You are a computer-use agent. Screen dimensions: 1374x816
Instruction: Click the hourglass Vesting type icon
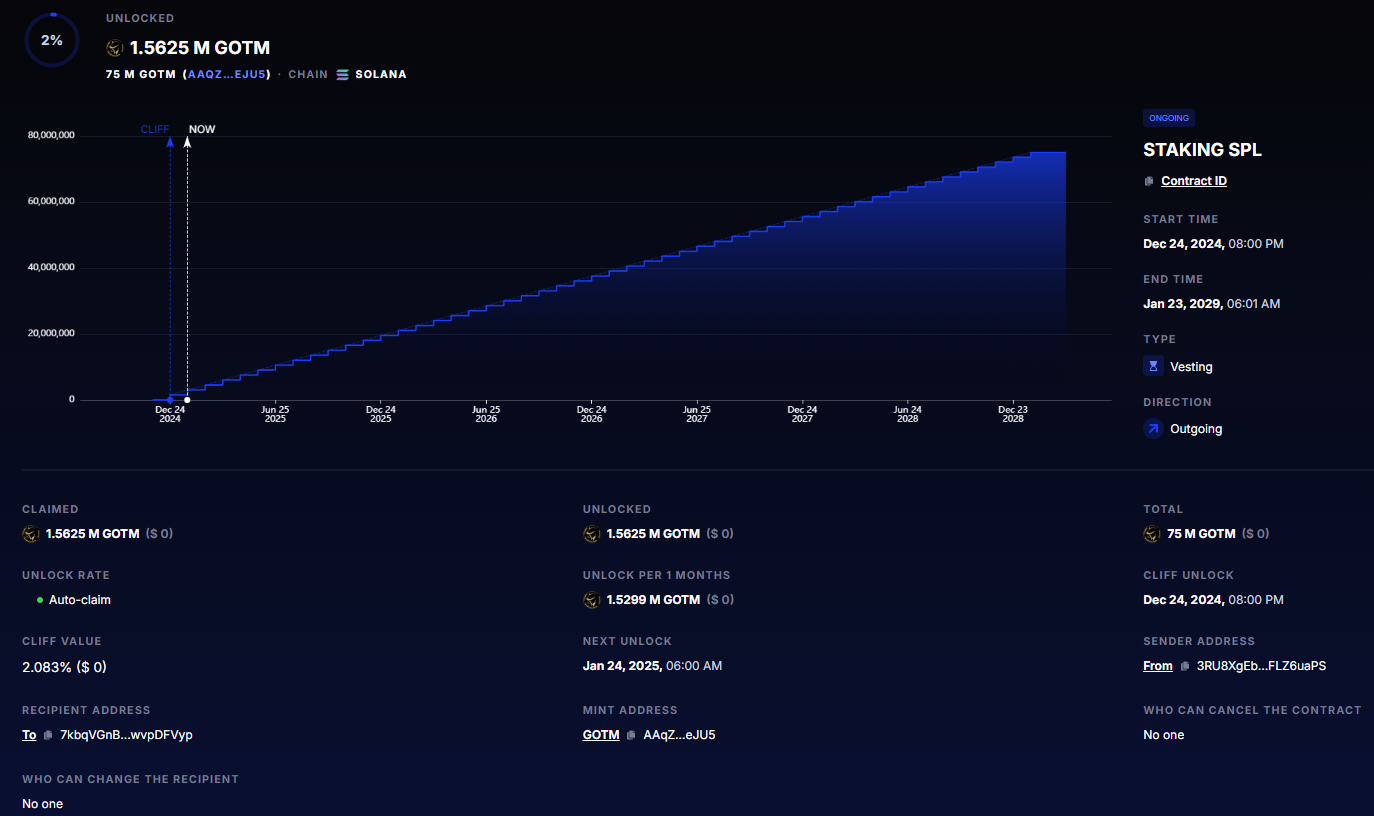[1153, 367]
